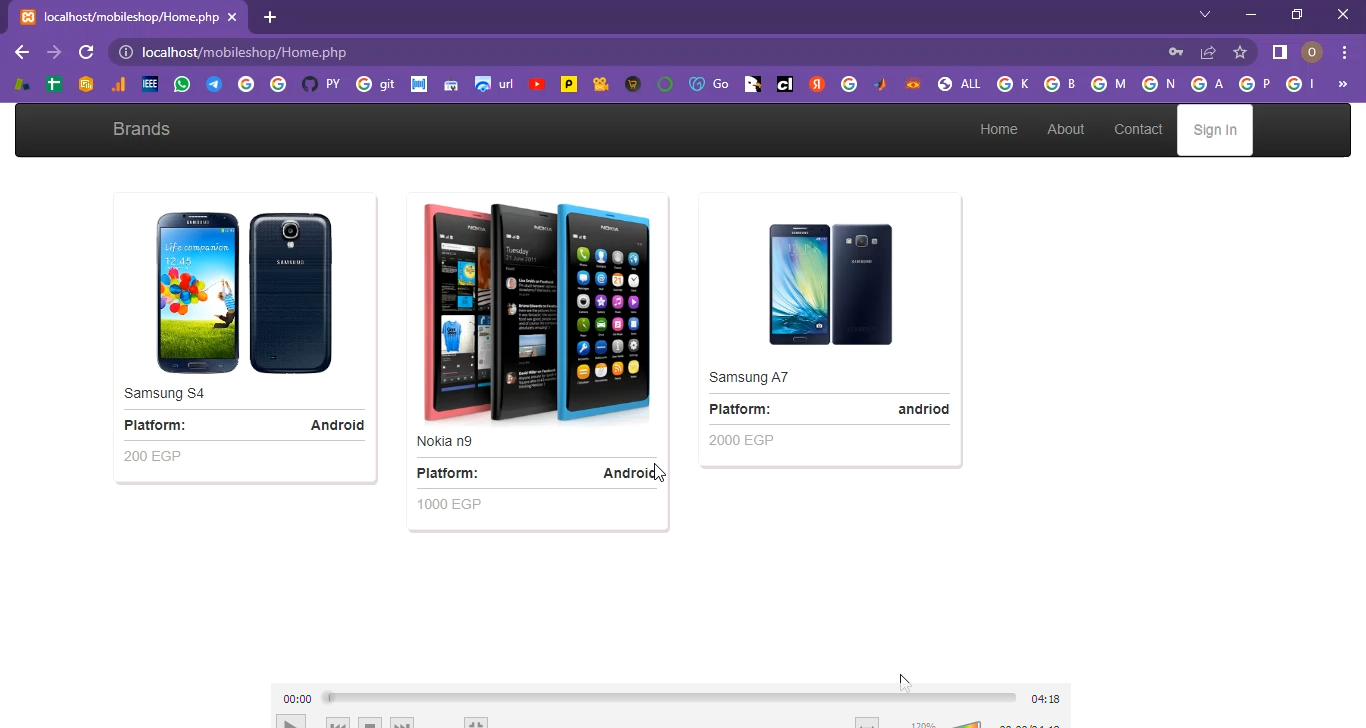The width and height of the screenshot is (1366, 728).
Task: Toggle the browser side panel
Action: pos(1279,52)
